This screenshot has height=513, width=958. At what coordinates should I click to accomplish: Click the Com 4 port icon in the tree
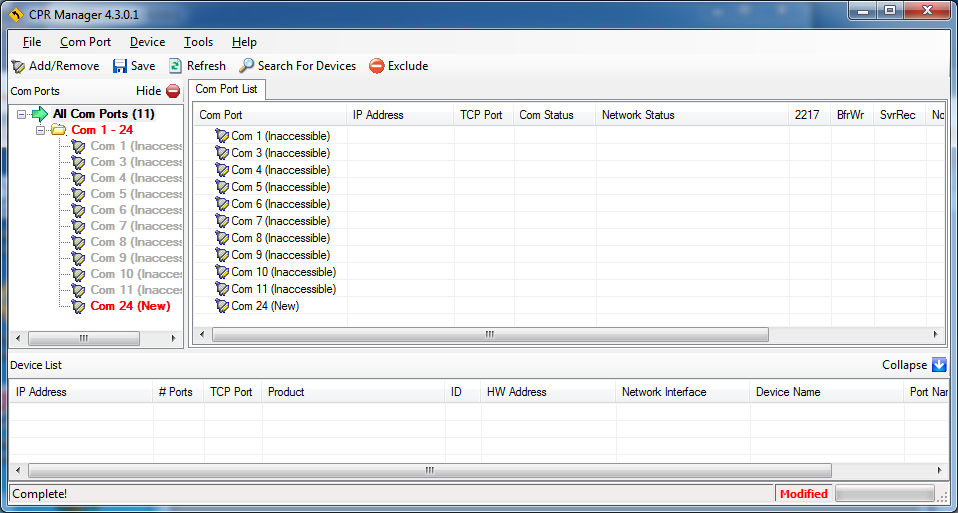[x=78, y=178]
